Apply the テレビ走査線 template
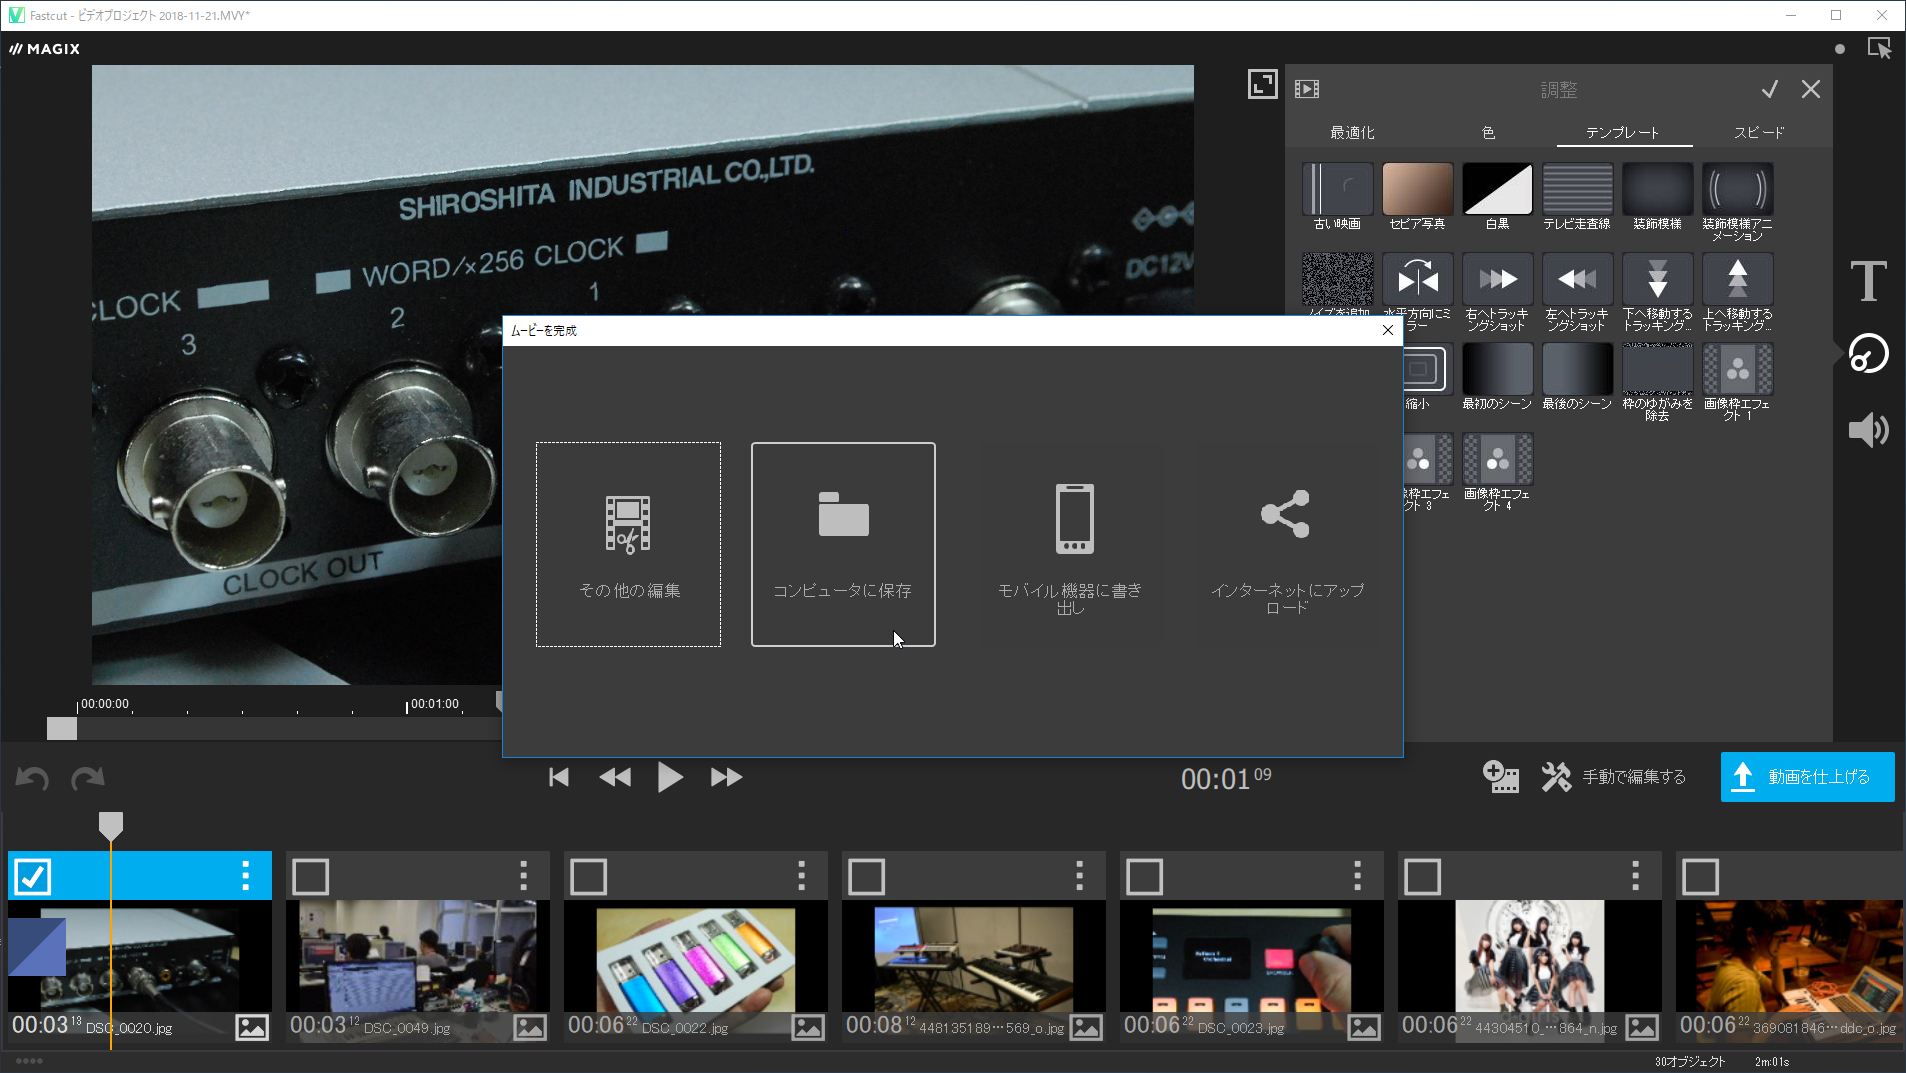Image resolution: width=1906 pixels, height=1073 pixels. pos(1577,189)
